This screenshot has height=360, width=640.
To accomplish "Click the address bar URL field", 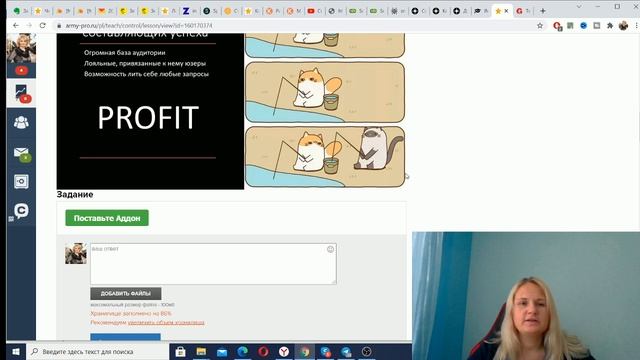I will (x=294, y=25).
